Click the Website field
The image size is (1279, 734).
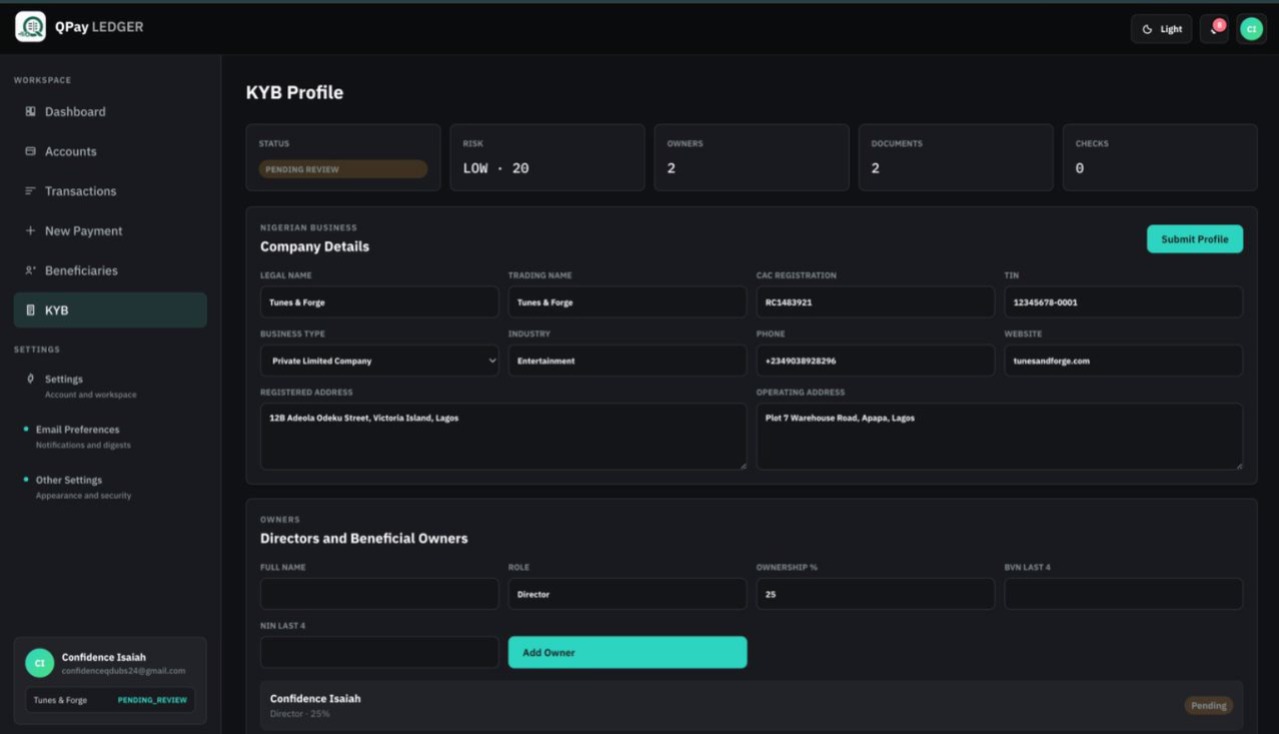[x=1123, y=361]
